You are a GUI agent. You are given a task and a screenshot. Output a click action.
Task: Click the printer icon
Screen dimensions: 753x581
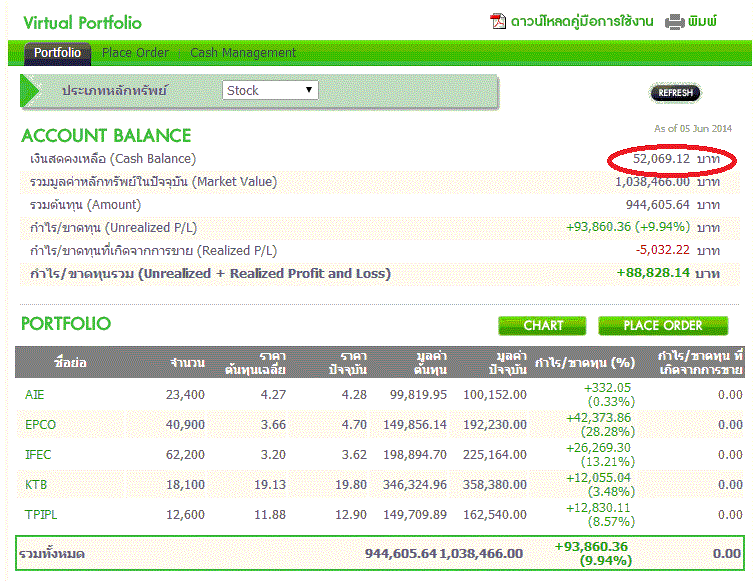[x=674, y=22]
